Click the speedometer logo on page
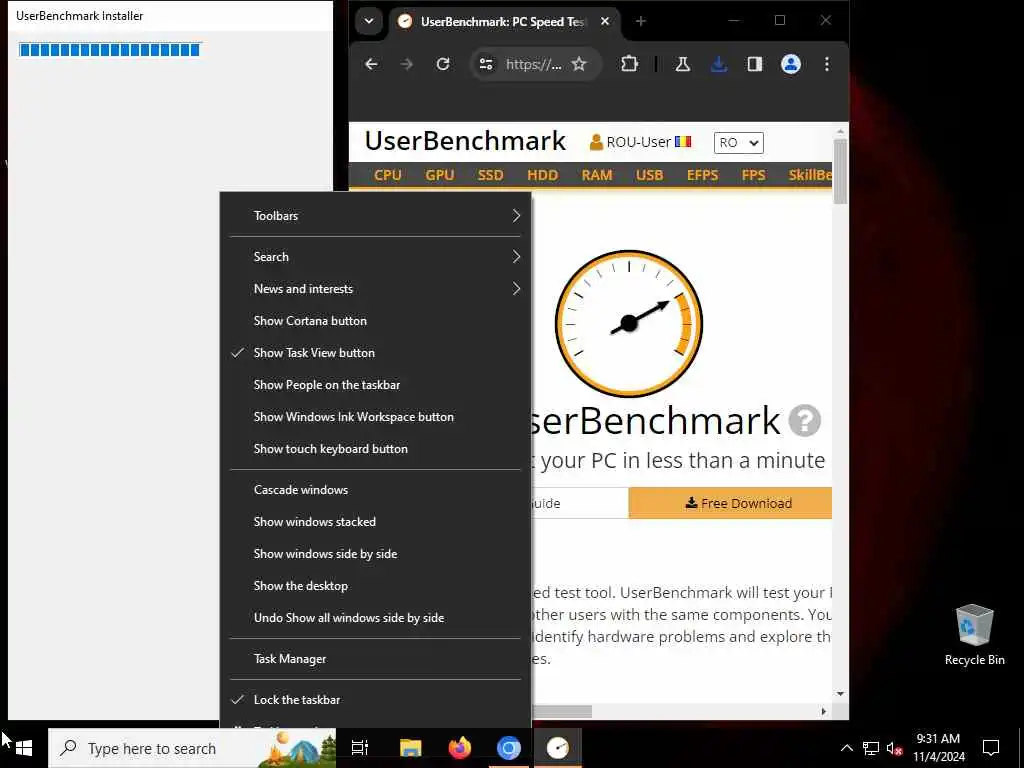This screenshot has width=1024, height=768. 629,323
